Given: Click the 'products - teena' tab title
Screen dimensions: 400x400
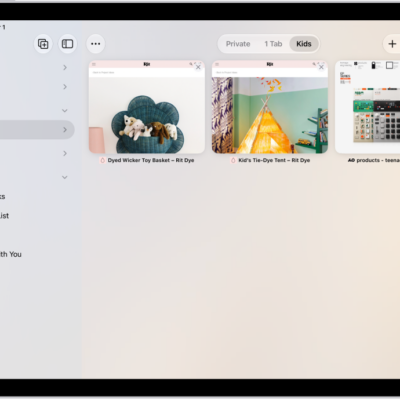Looking at the screenshot, I should pos(378,160).
